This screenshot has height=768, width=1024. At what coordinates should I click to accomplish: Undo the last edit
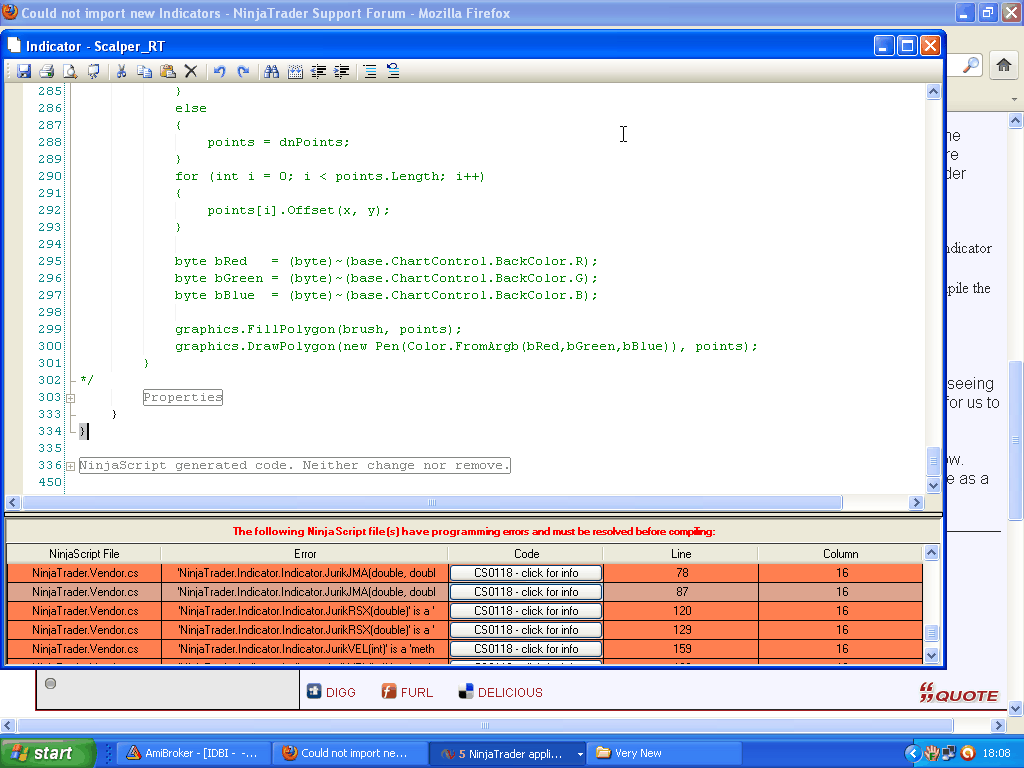pos(219,71)
